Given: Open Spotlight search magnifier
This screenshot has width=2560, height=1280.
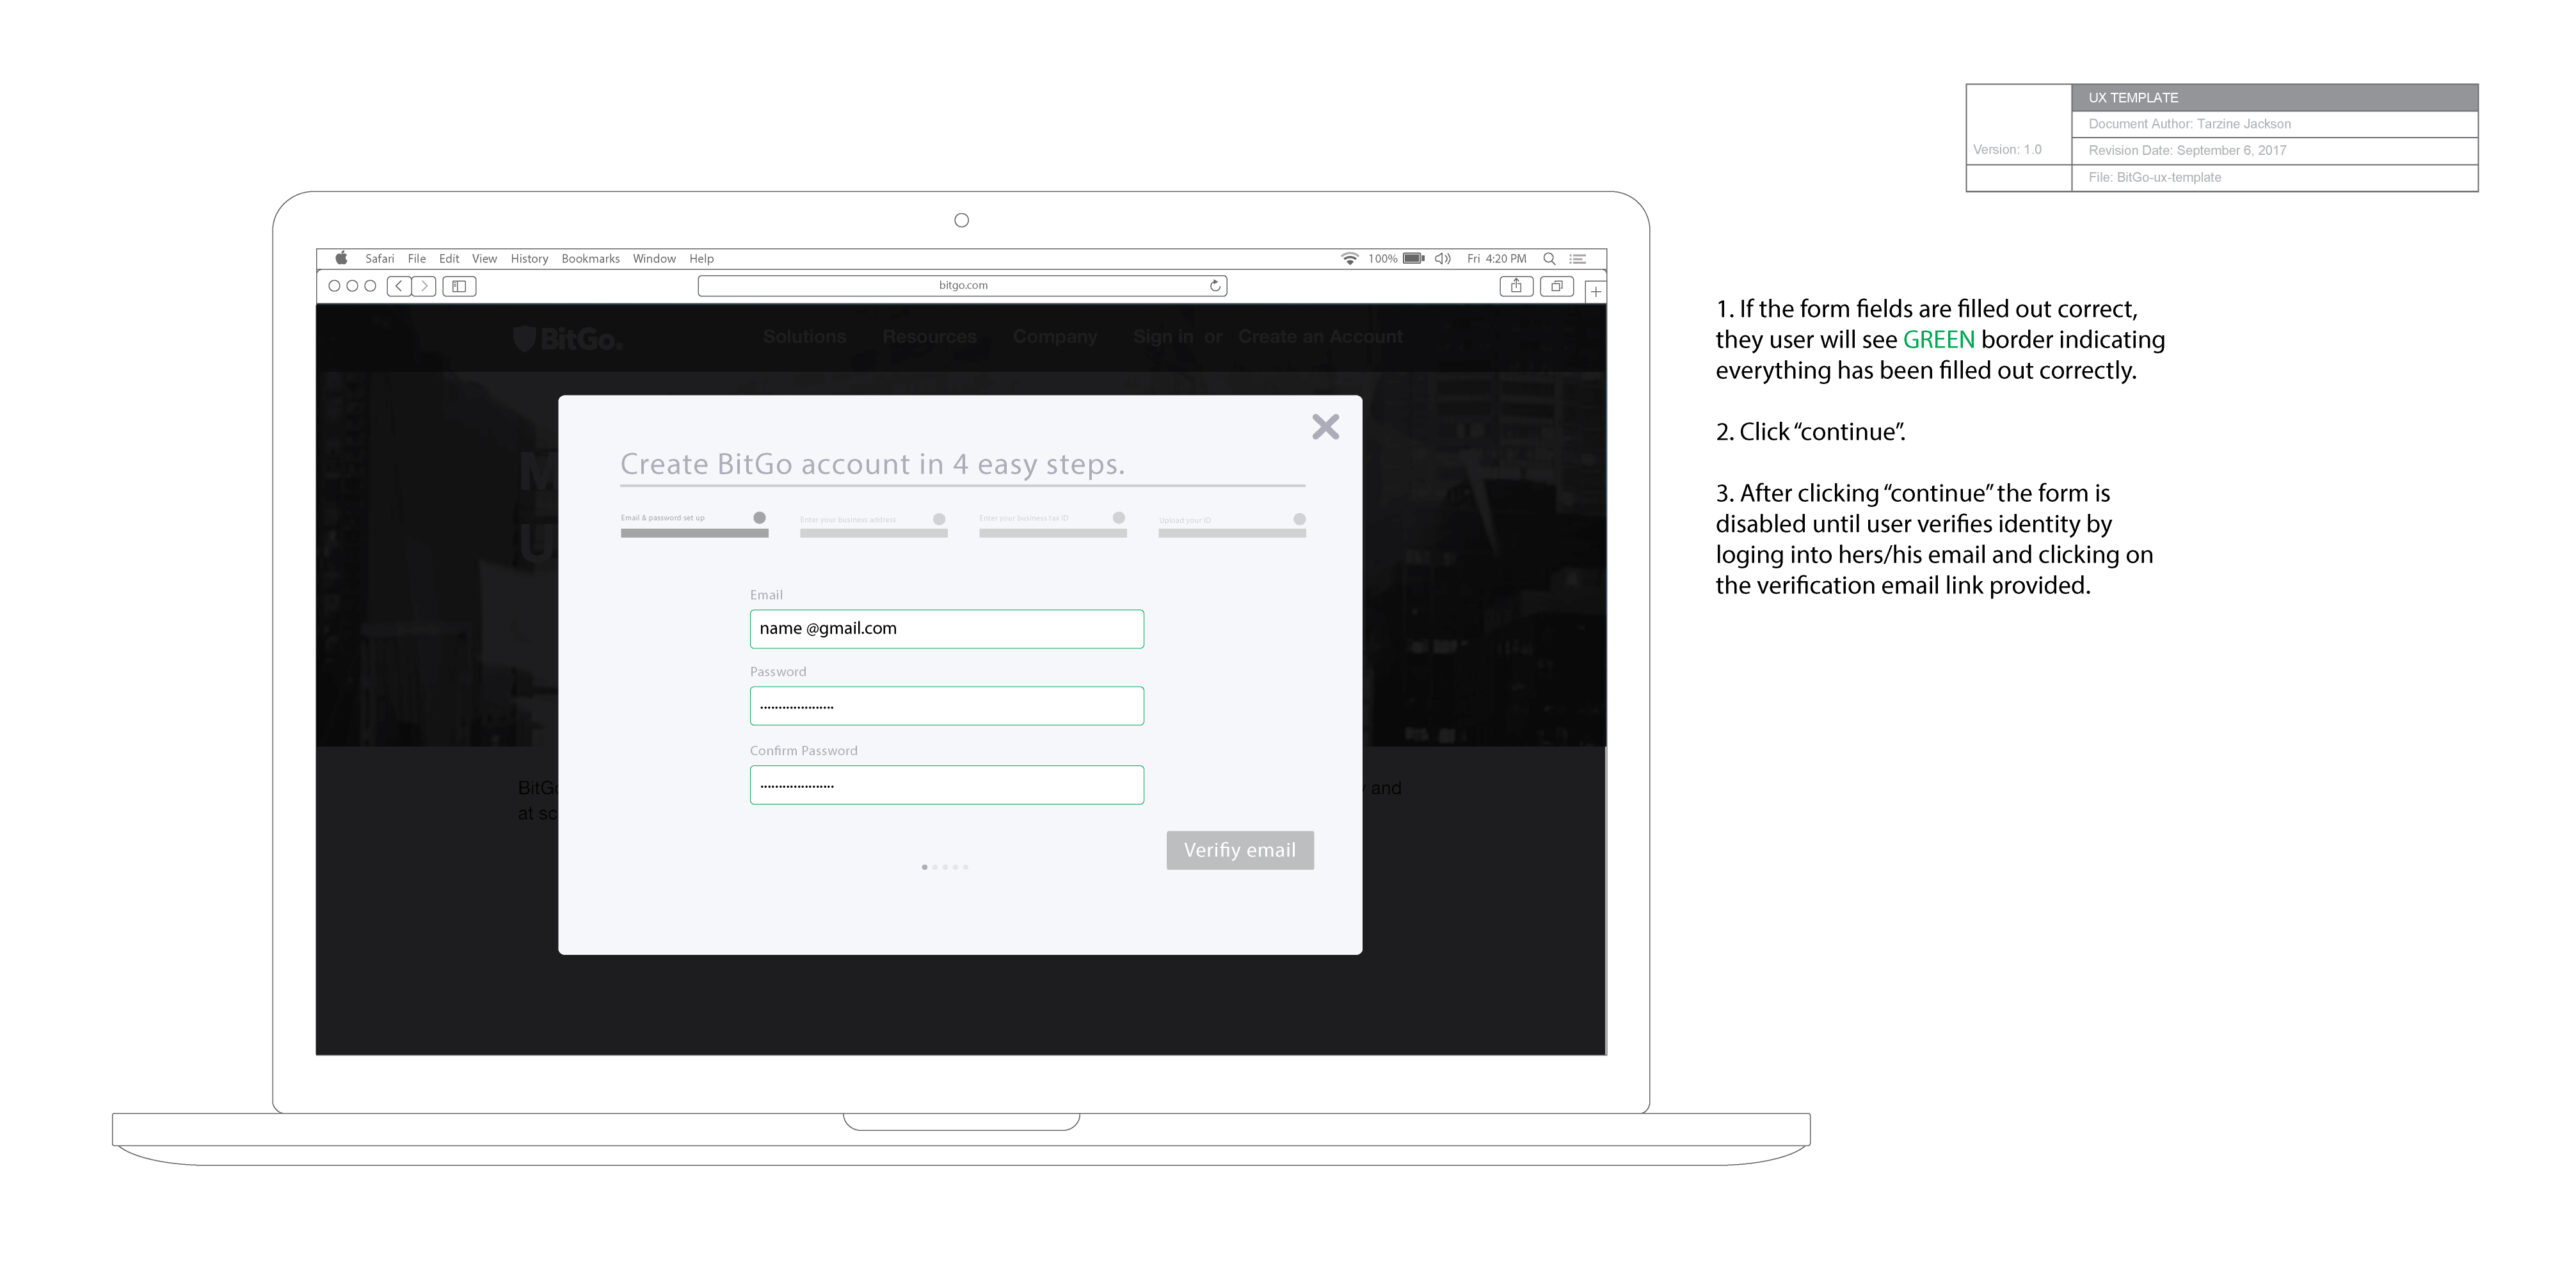Looking at the screenshot, I should tap(1549, 258).
